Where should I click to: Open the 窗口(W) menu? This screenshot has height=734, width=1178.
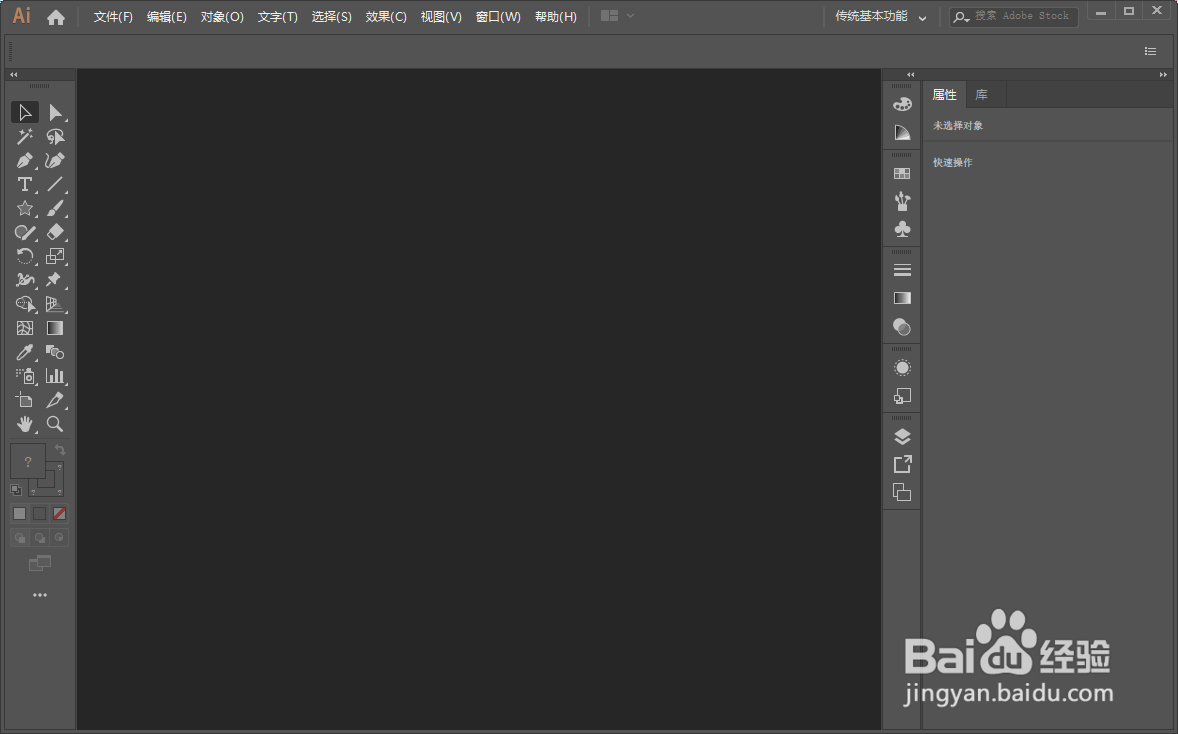tap(498, 17)
